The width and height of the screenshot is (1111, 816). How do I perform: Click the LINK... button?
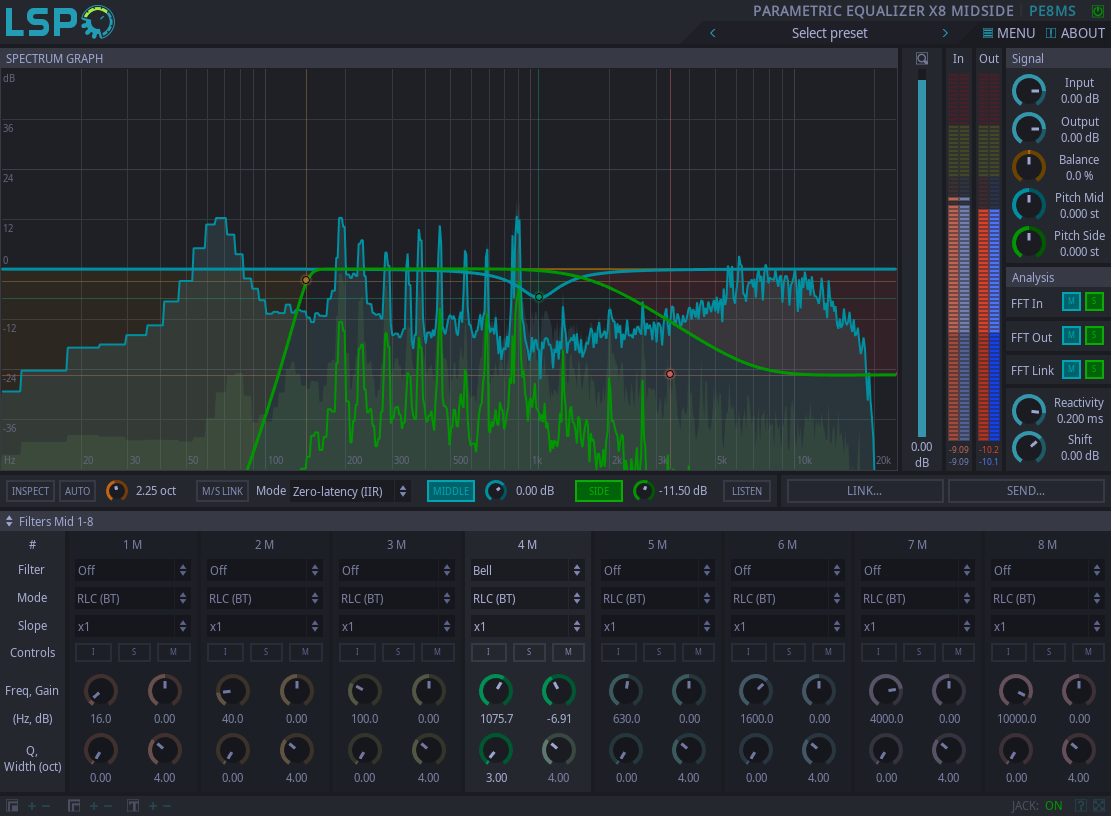(865, 491)
